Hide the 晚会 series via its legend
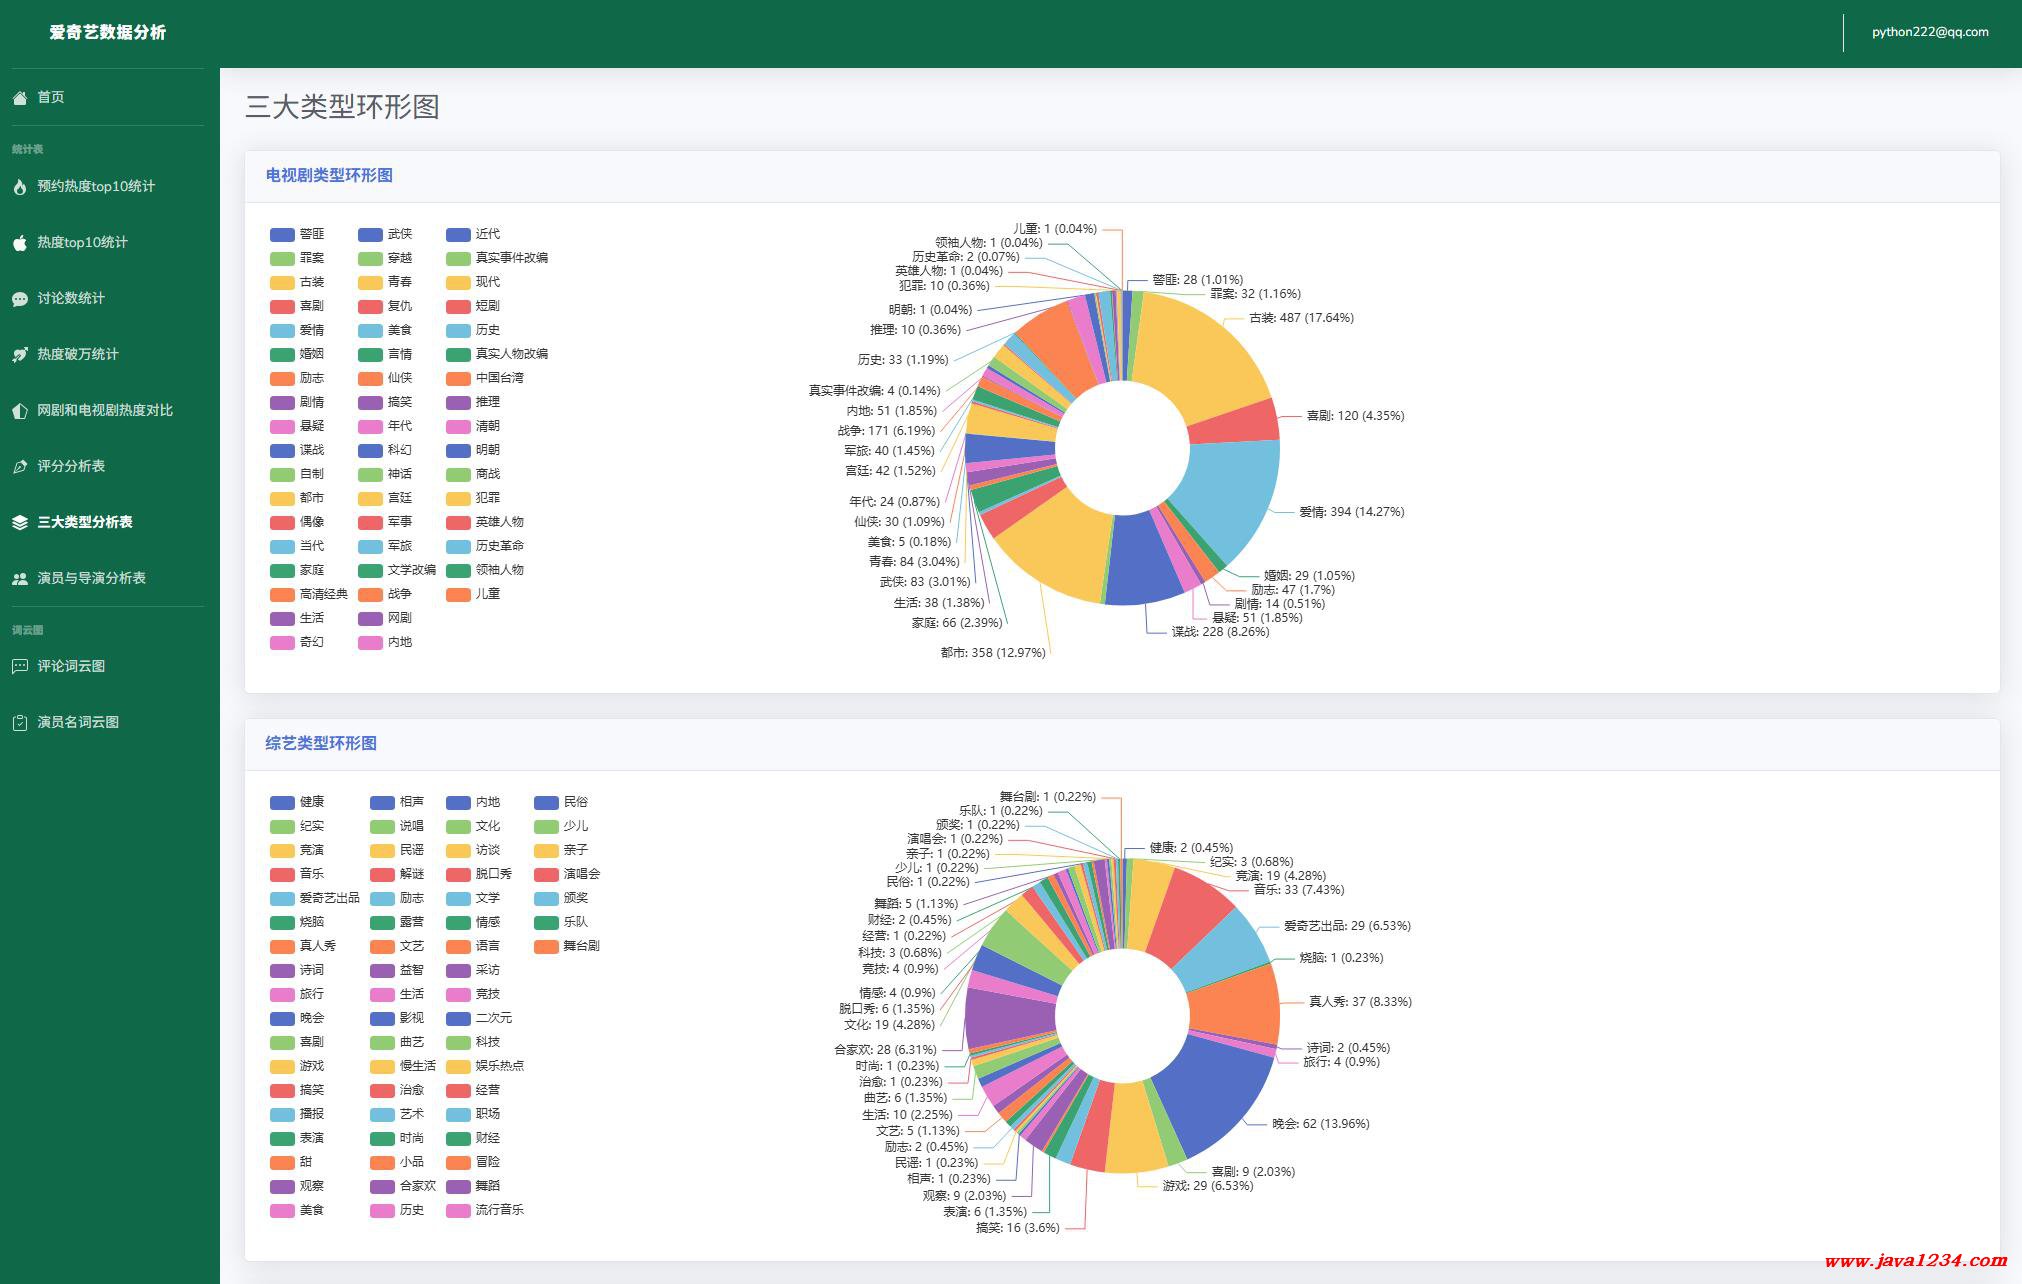This screenshot has height=1284, width=2022. (311, 1018)
